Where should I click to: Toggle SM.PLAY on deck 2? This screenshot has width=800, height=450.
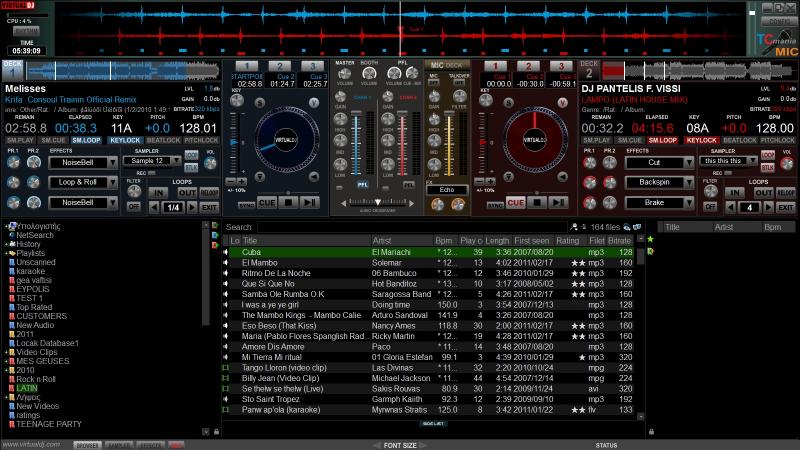click(x=596, y=140)
